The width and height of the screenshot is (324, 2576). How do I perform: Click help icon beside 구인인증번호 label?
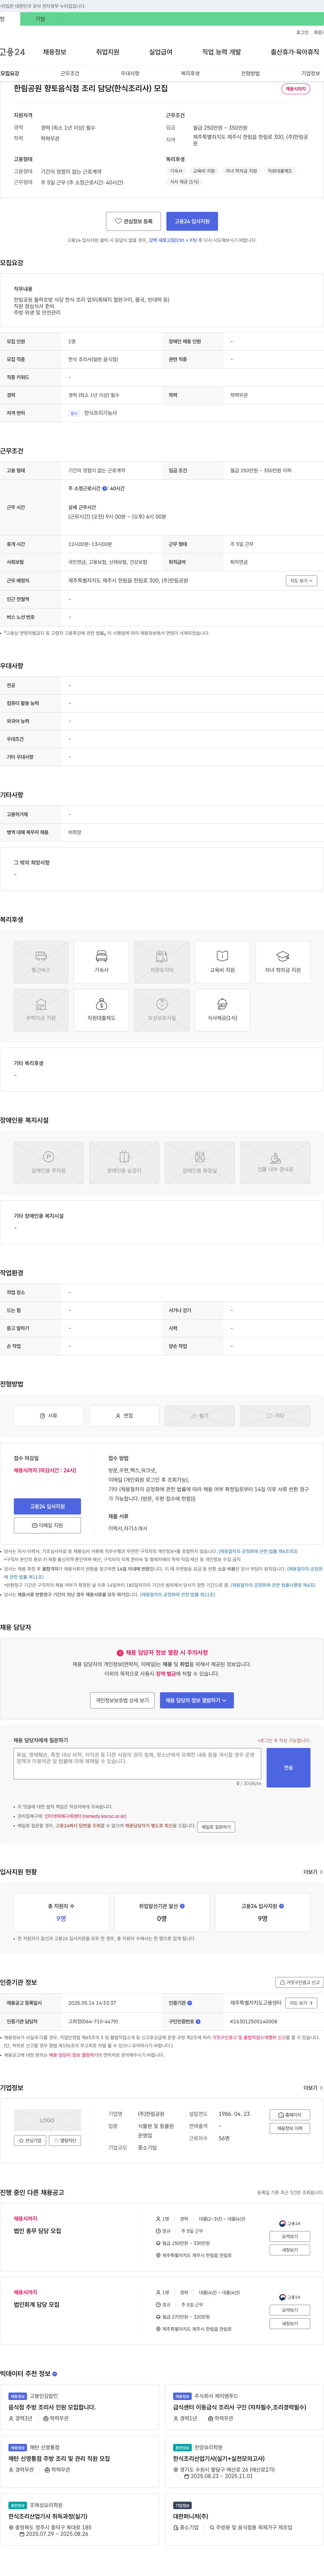coord(198,2021)
